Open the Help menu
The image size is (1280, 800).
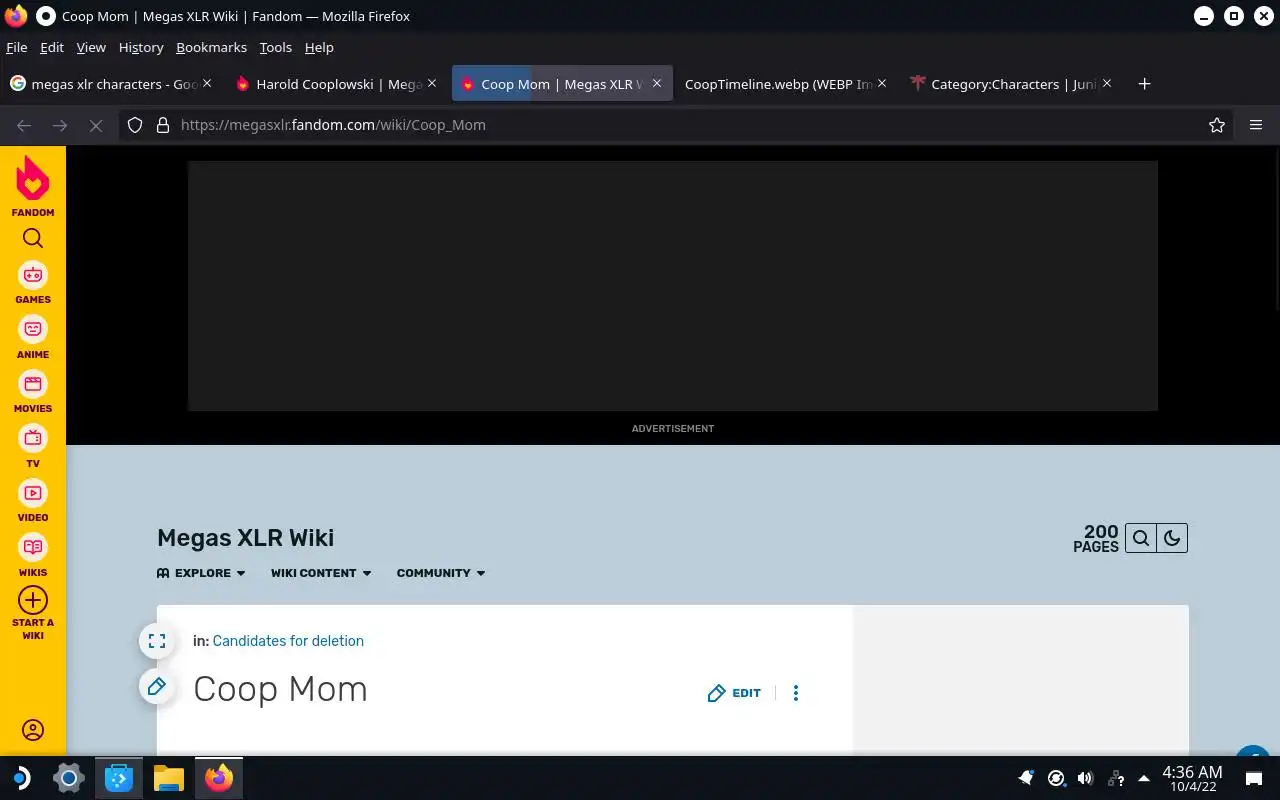pyautogui.click(x=319, y=47)
